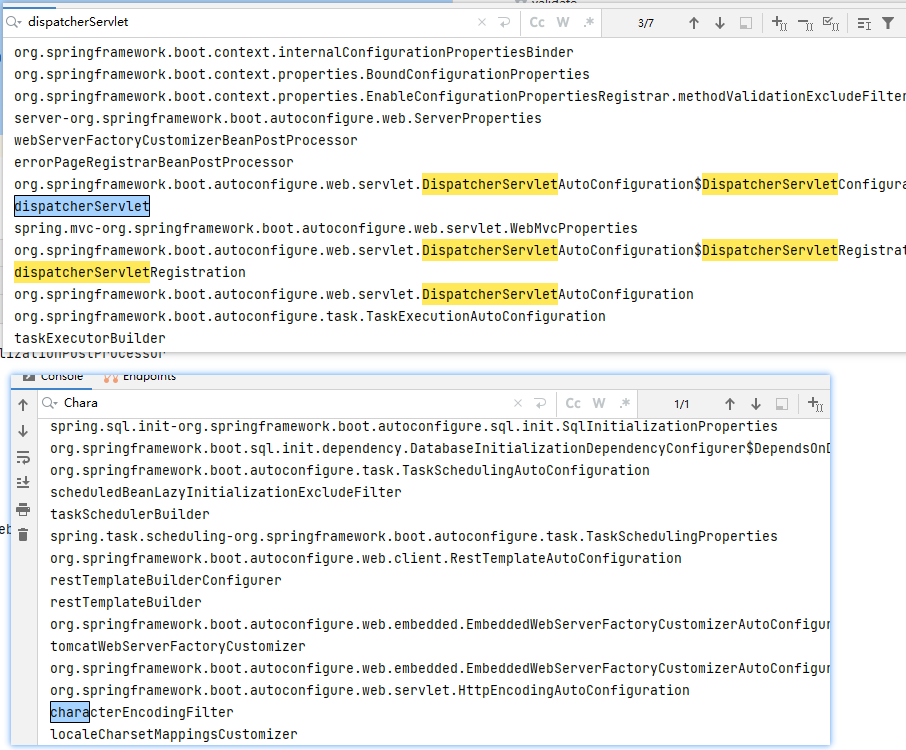The height and width of the screenshot is (750, 906).
Task: Click the webServerFactoryCustomizerBeanPostProcessor line
Action: tap(186, 140)
